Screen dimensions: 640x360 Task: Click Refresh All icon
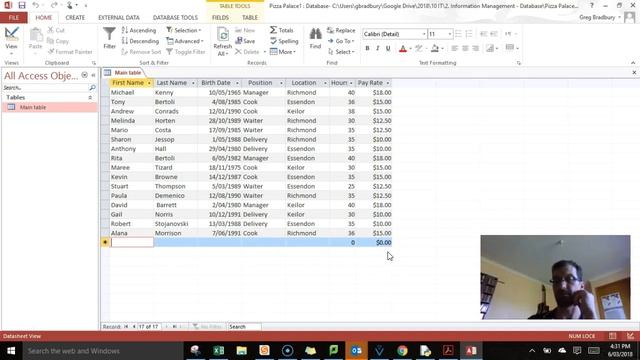click(x=223, y=41)
